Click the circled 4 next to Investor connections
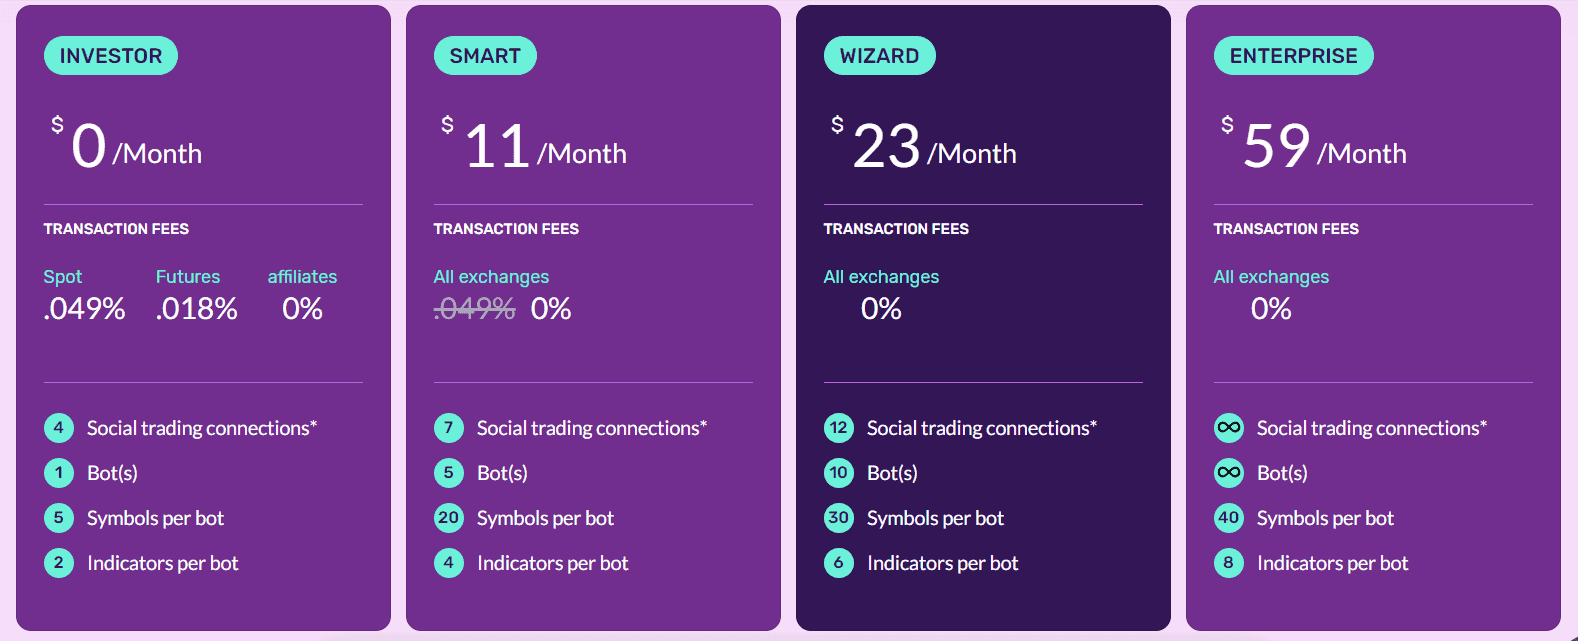This screenshot has width=1578, height=641. (59, 427)
